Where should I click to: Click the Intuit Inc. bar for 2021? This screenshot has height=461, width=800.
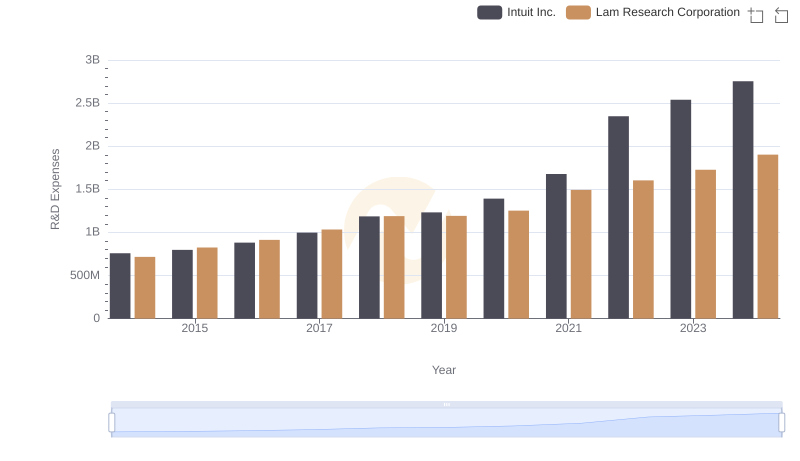tap(556, 246)
